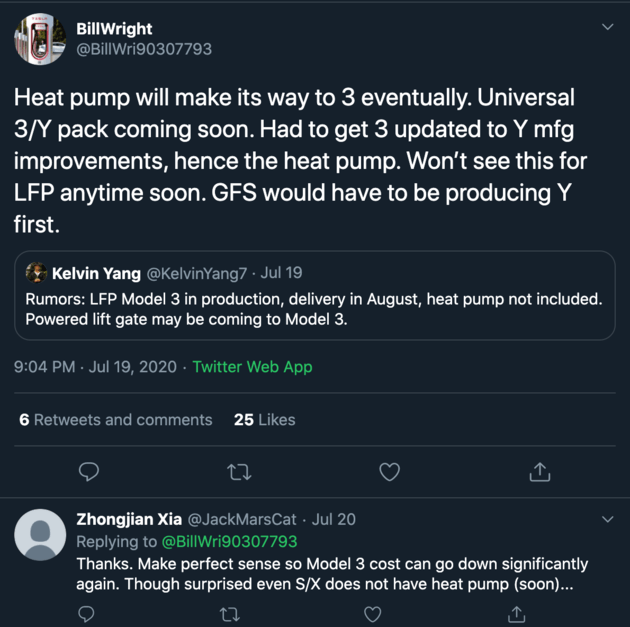
Task: Visit the @BillWri90307793 handle under BillWright's name
Action: [144, 49]
